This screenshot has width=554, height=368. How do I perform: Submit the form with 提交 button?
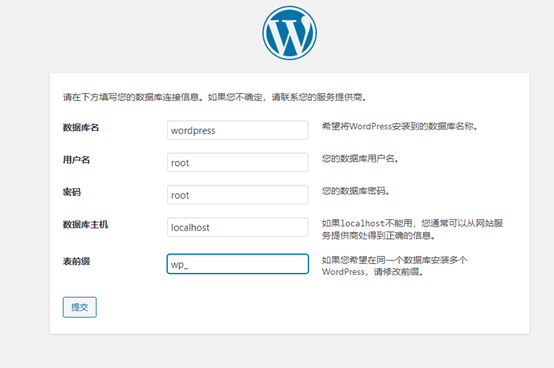(x=79, y=307)
